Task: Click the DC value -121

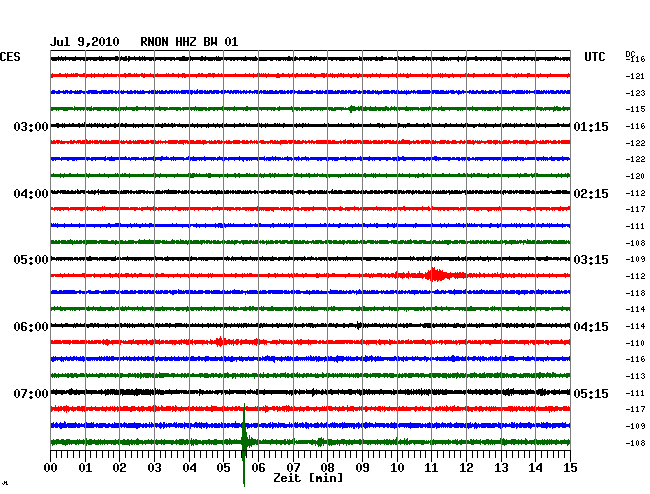Action: pos(635,76)
